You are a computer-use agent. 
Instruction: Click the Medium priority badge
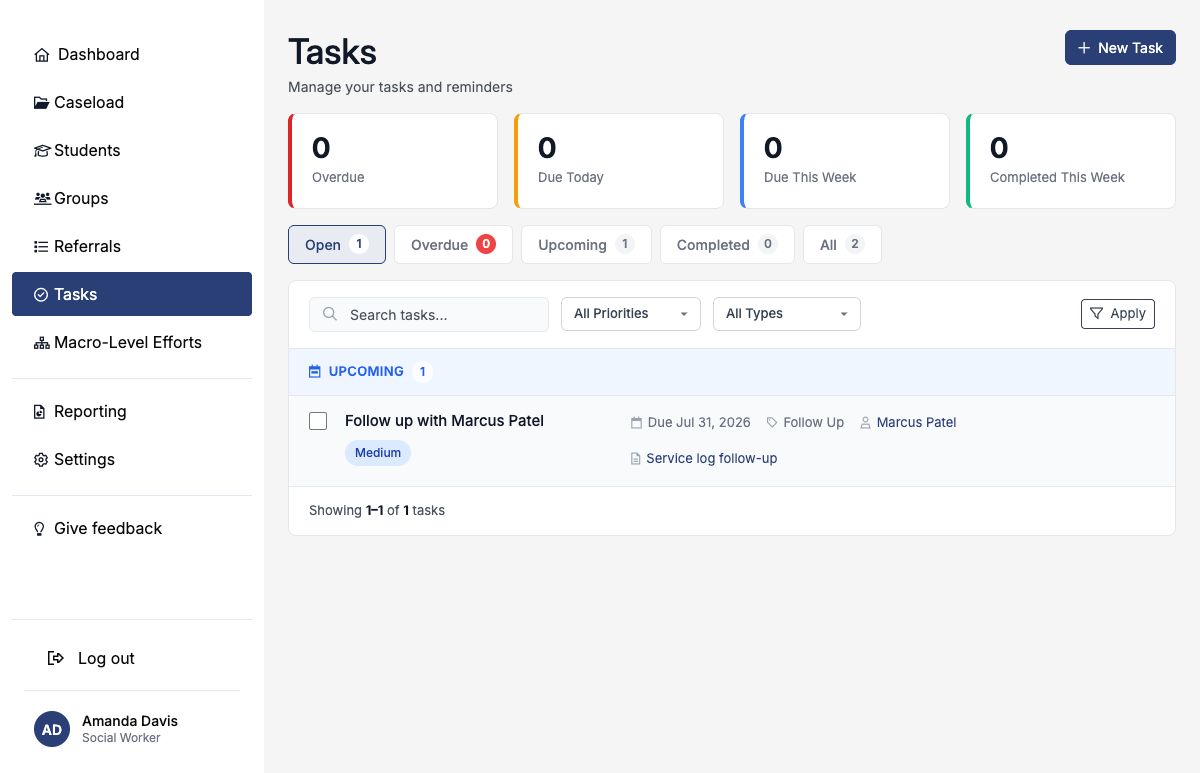[378, 453]
